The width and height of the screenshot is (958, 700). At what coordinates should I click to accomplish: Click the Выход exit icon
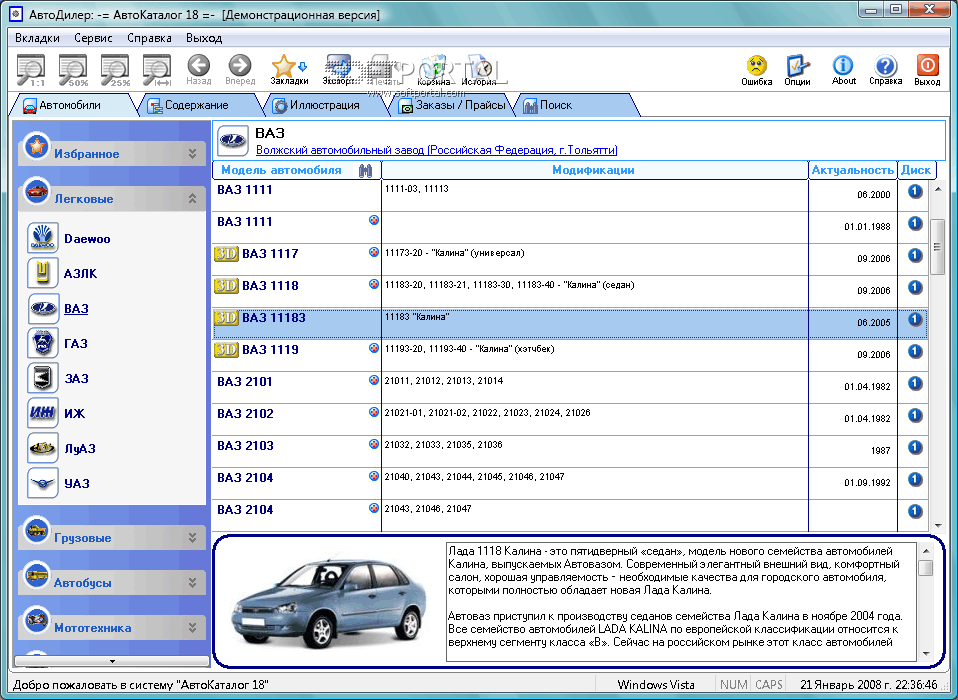pyautogui.click(x=926, y=66)
